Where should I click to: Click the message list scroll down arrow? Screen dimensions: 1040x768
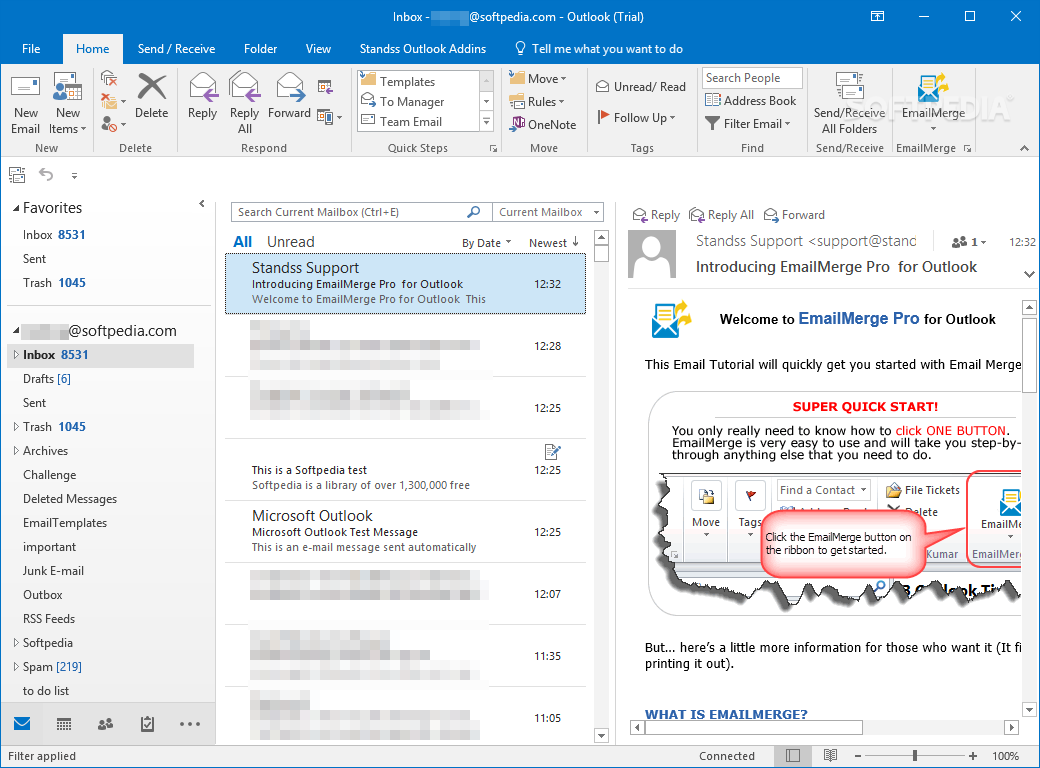[602, 735]
